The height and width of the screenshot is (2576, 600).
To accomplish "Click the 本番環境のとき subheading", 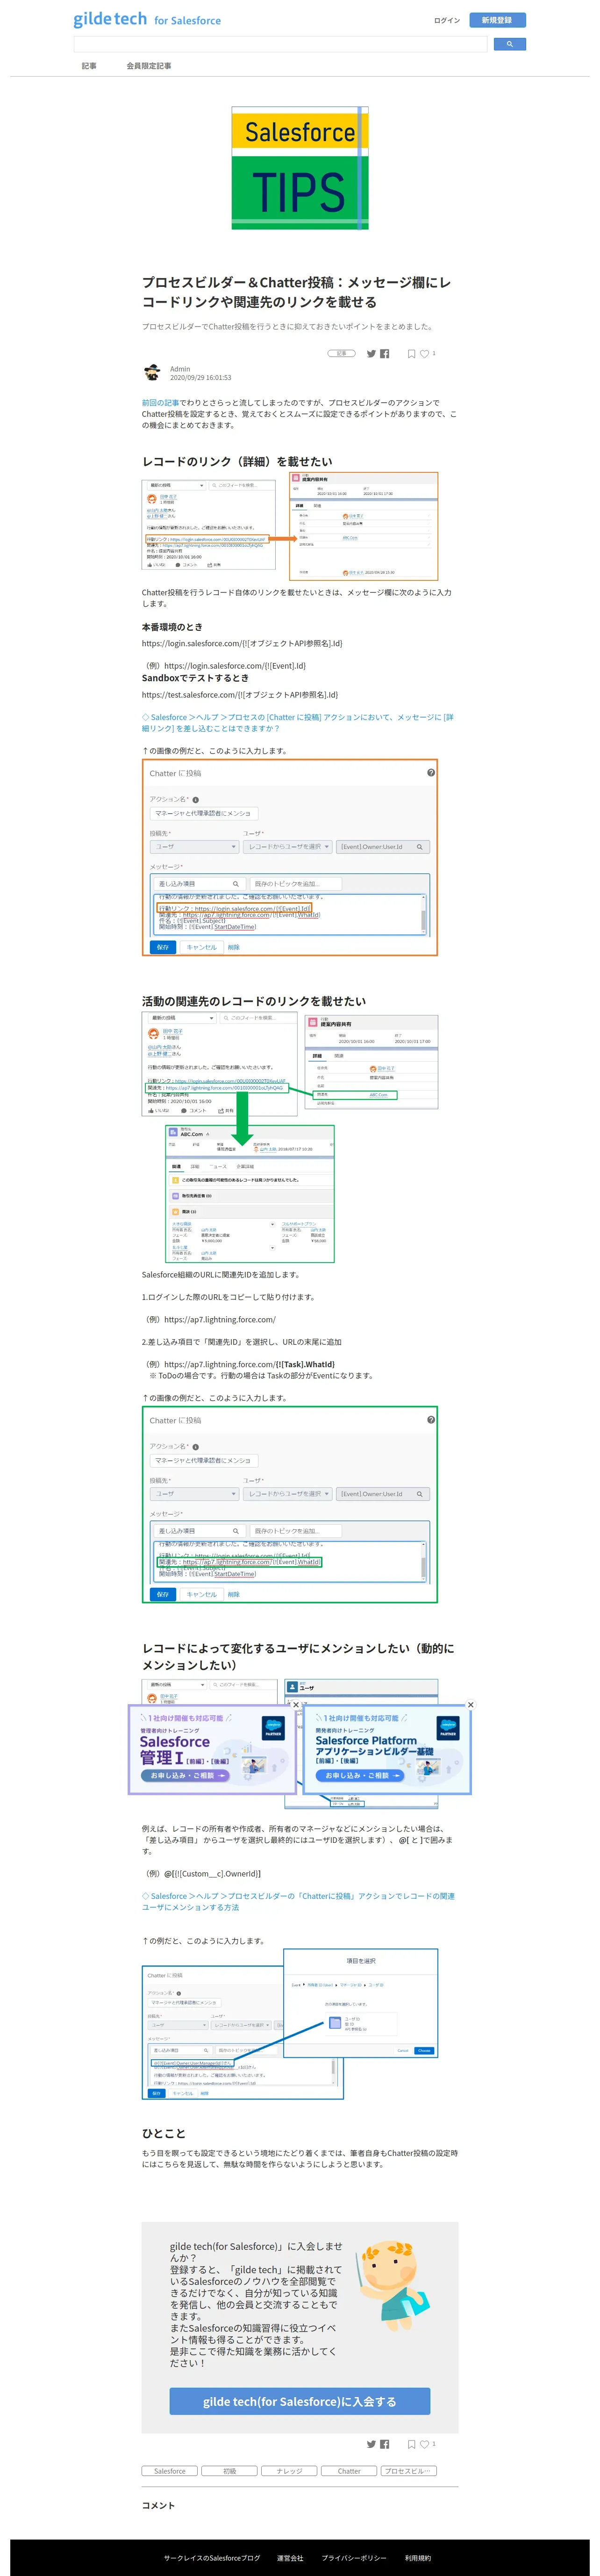I will click(x=172, y=627).
